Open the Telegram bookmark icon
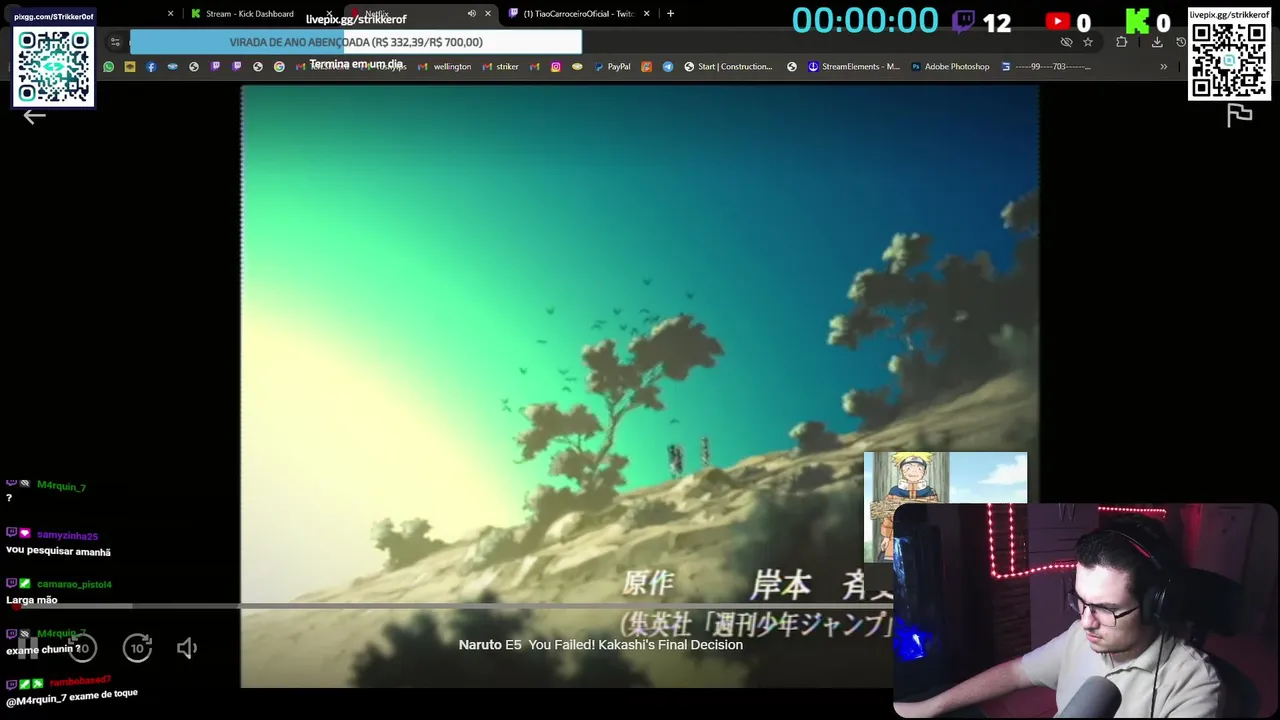Screen dimensions: 1280x720 pos(668,67)
